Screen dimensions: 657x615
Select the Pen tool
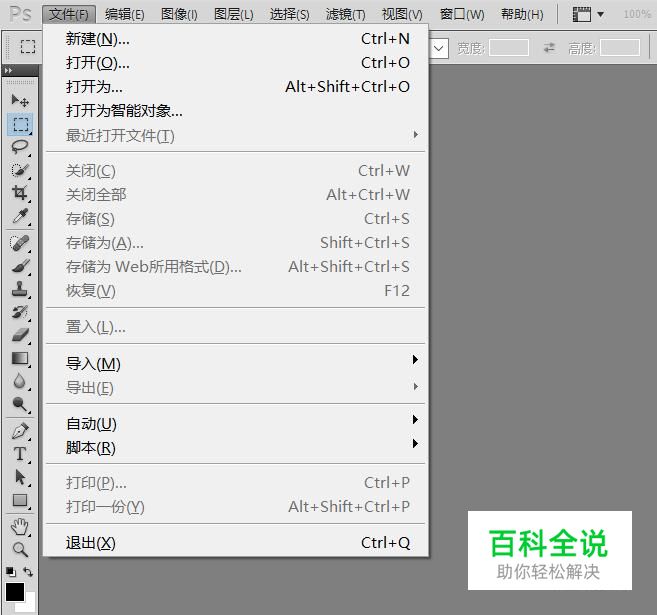coord(20,431)
